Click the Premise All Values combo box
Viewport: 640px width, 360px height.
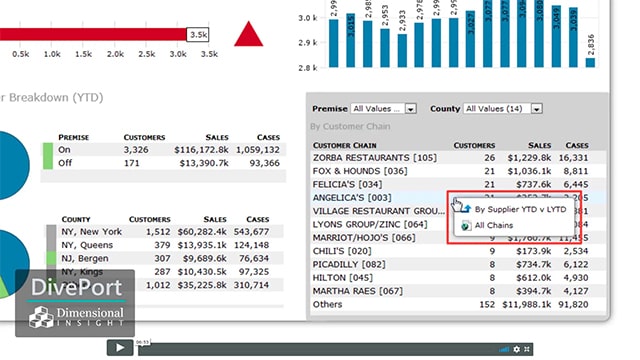[383, 109]
